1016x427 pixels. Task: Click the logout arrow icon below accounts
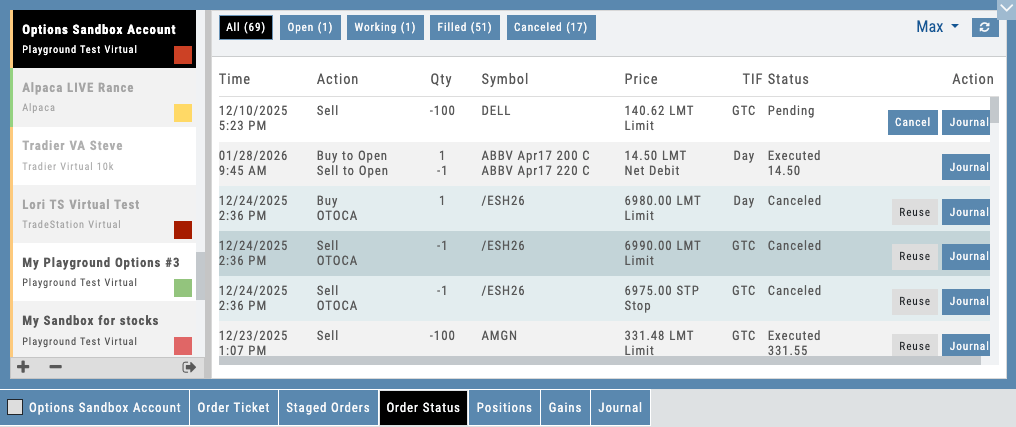[189, 367]
